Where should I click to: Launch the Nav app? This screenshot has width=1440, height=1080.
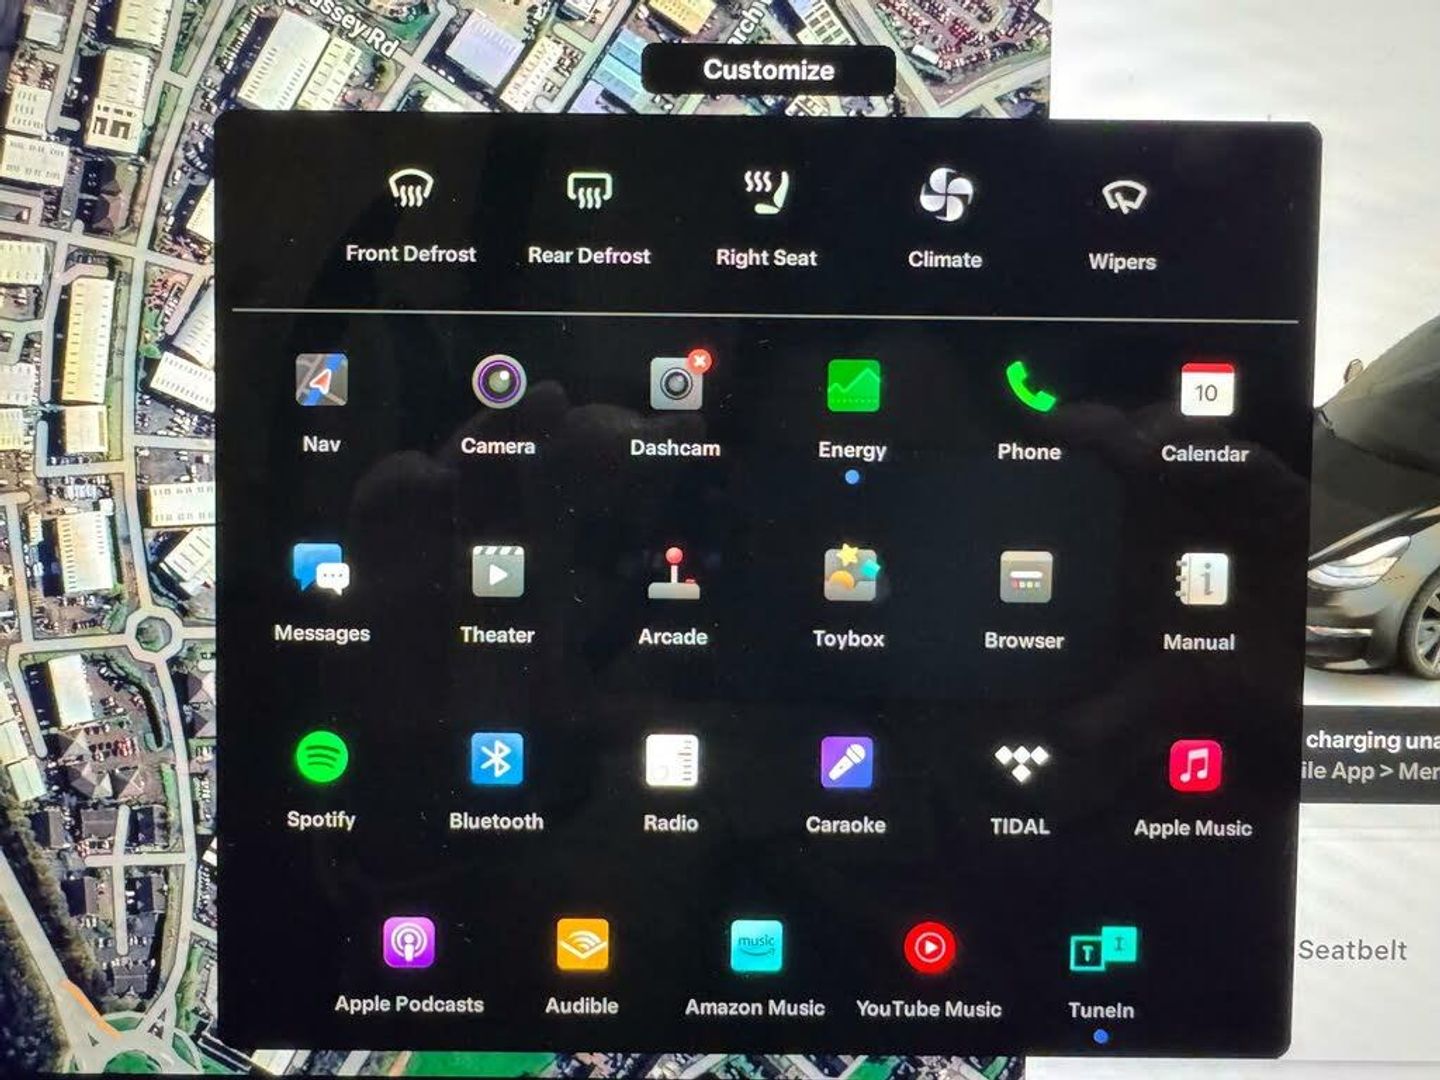[321, 402]
